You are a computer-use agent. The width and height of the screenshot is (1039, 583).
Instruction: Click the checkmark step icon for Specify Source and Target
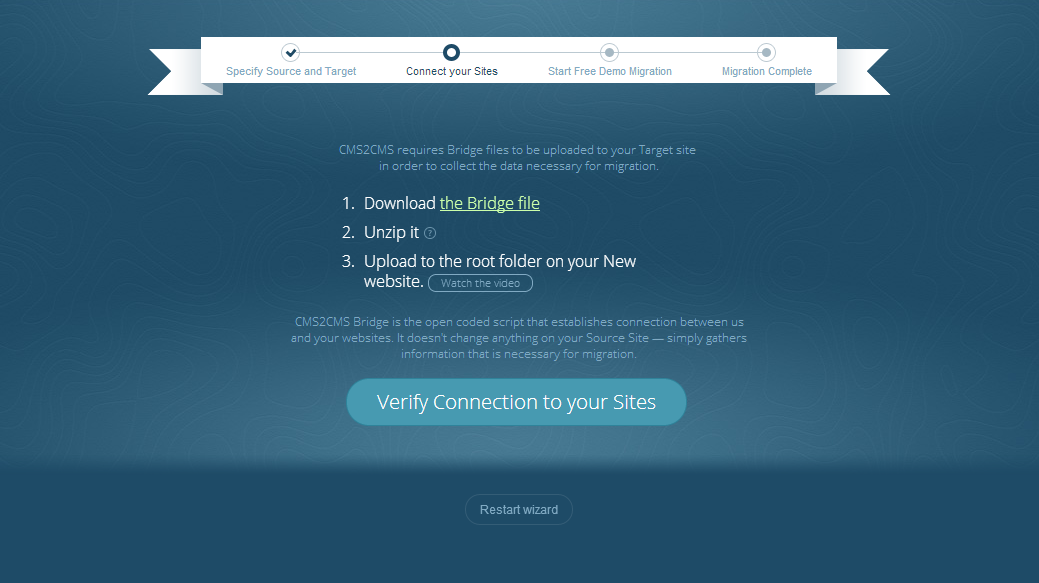point(290,52)
